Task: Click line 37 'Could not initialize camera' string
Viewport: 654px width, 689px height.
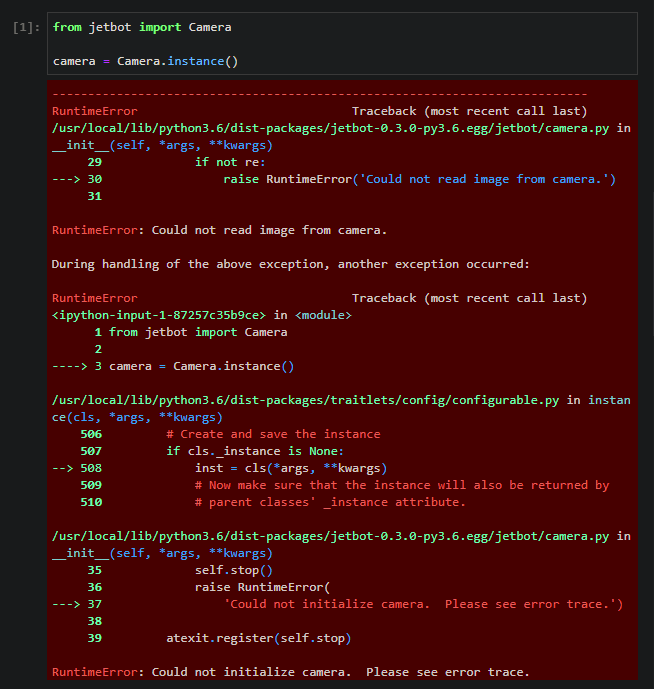Action: pos(424,604)
